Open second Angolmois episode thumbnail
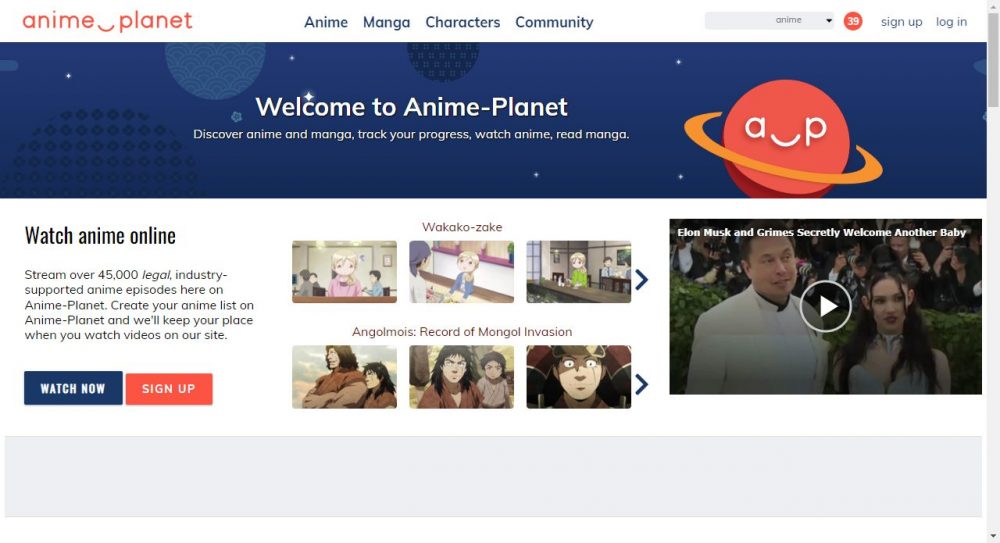 tap(461, 376)
